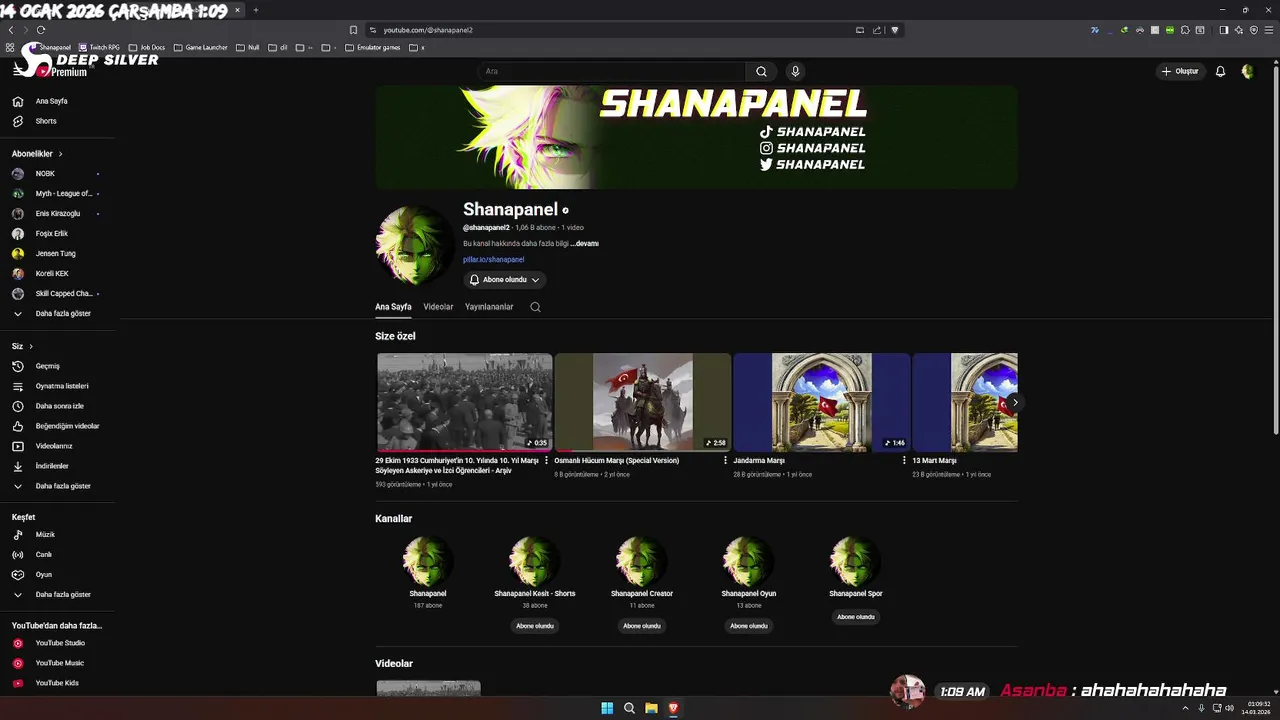Bookmark this page in address bar

353,30
